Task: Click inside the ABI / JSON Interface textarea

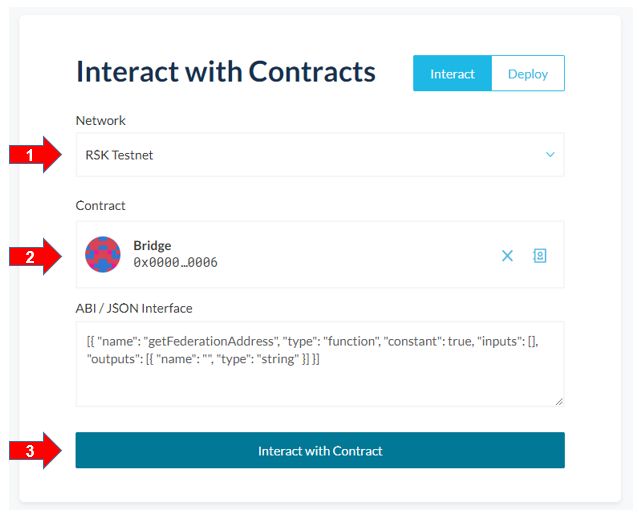Action: click(320, 380)
